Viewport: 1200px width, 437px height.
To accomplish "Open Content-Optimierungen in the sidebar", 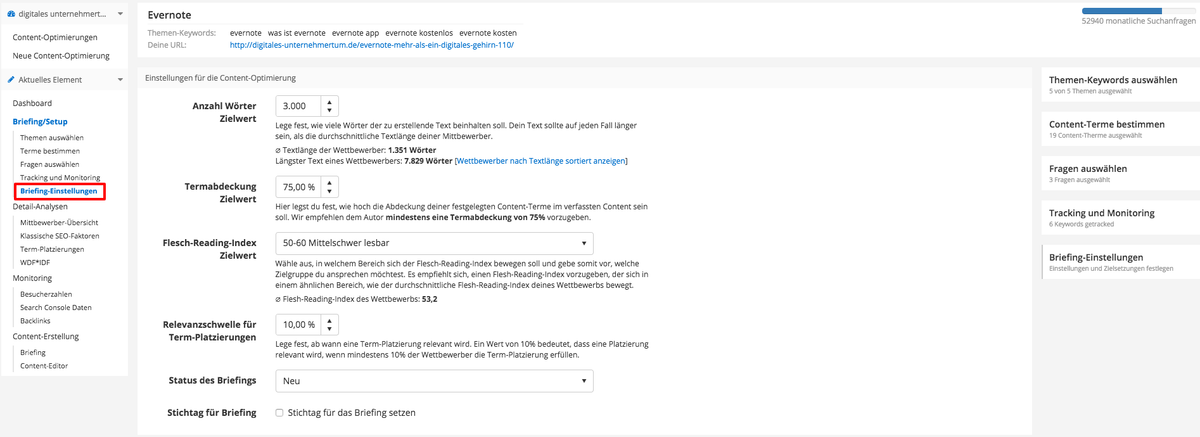I will 53,37.
